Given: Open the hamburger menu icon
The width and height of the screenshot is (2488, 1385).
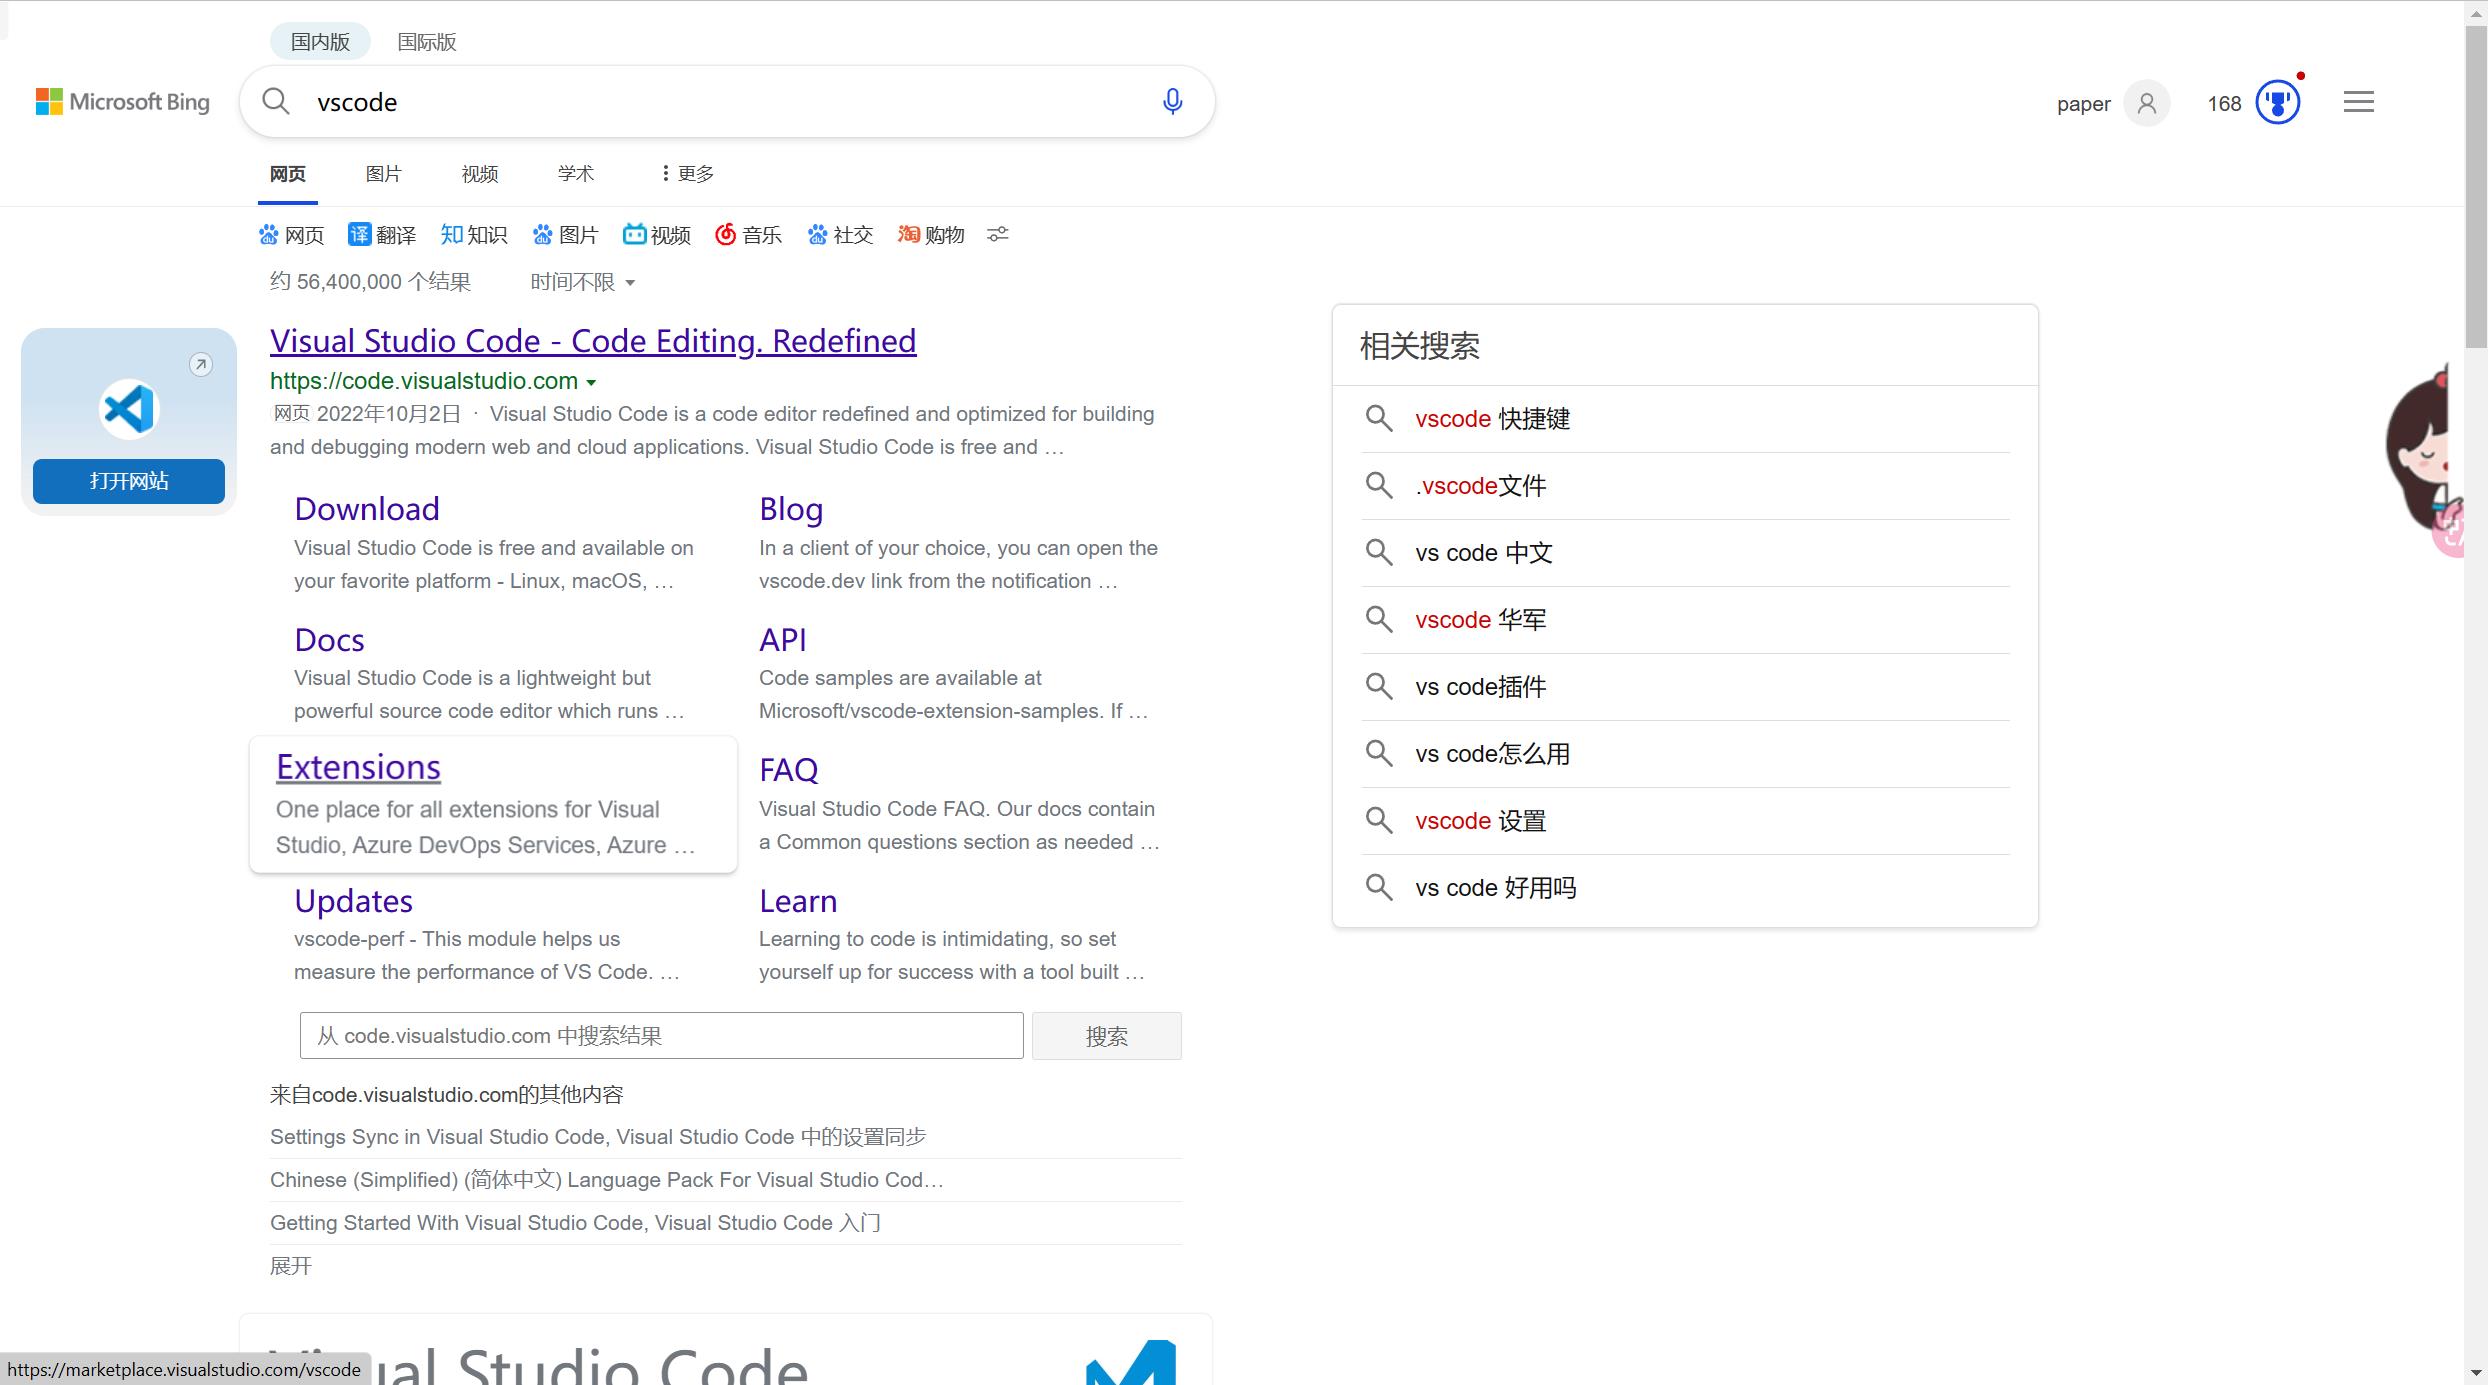Looking at the screenshot, I should [x=2358, y=102].
